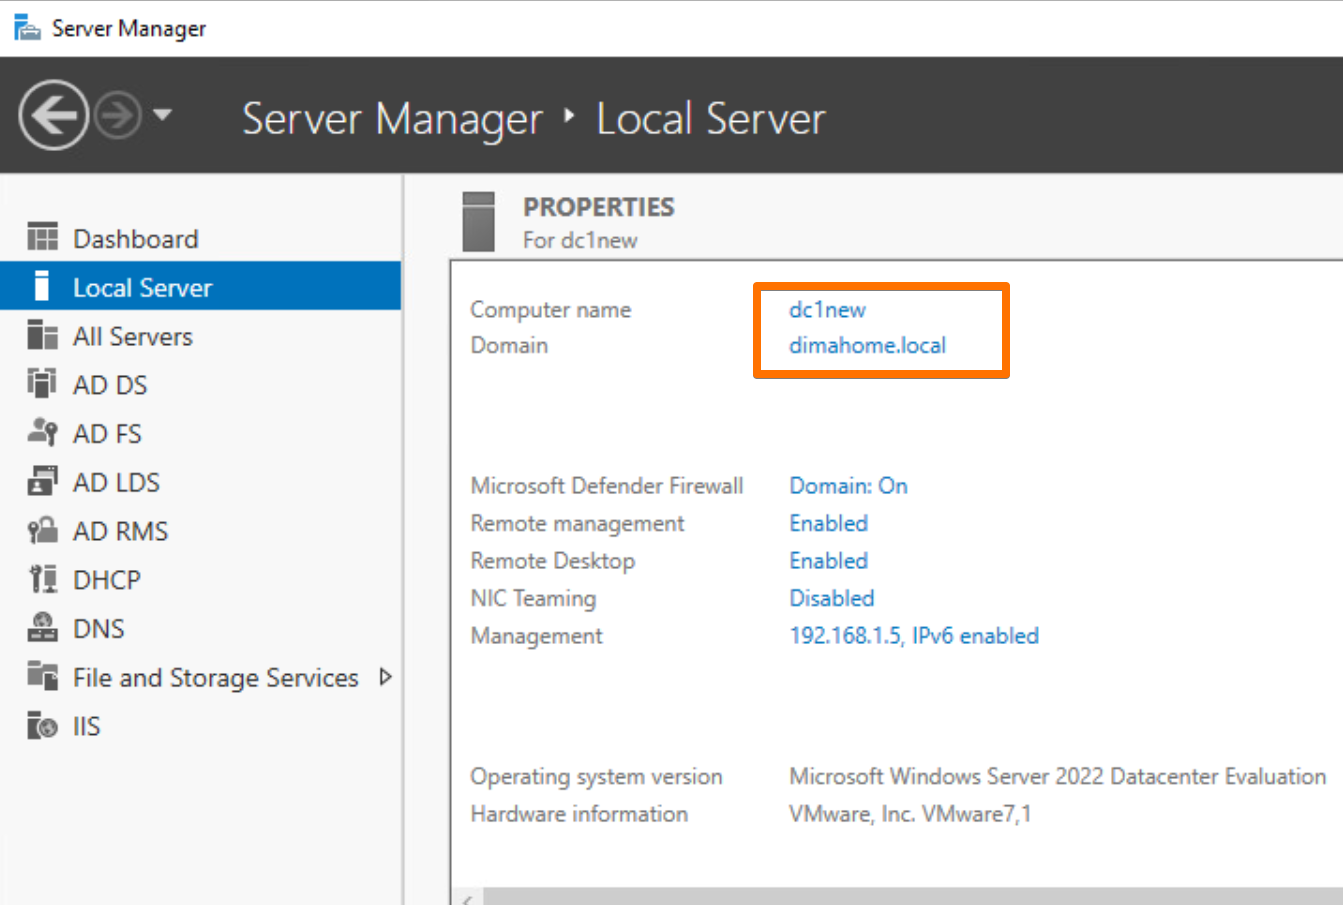Select Local Server in the navigation pane
The width and height of the screenshot is (1343, 905).
[x=142, y=287]
